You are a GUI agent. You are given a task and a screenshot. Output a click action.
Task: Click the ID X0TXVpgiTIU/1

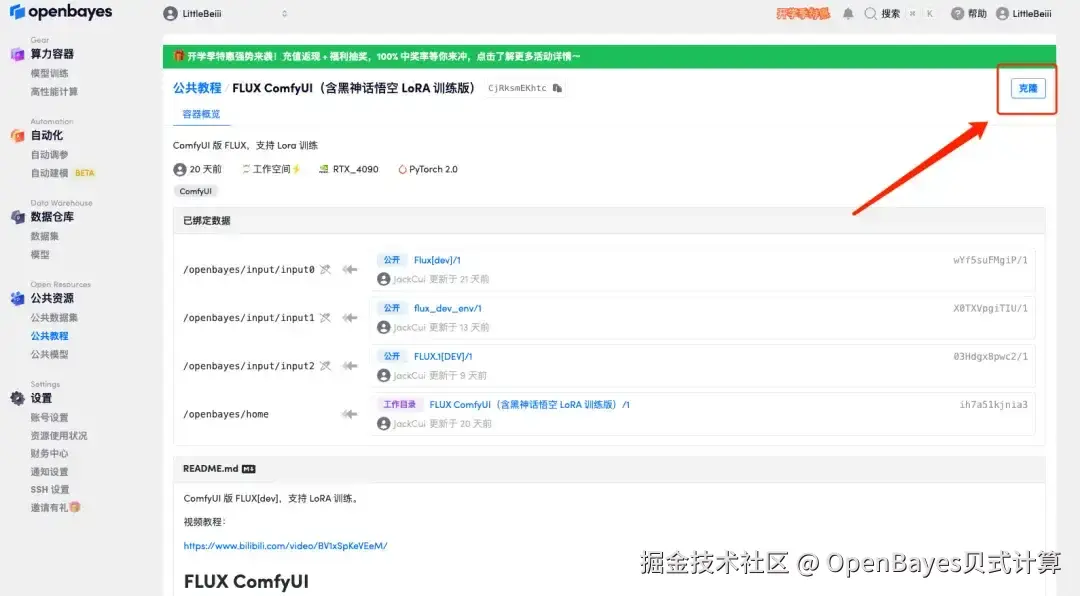[990, 309]
